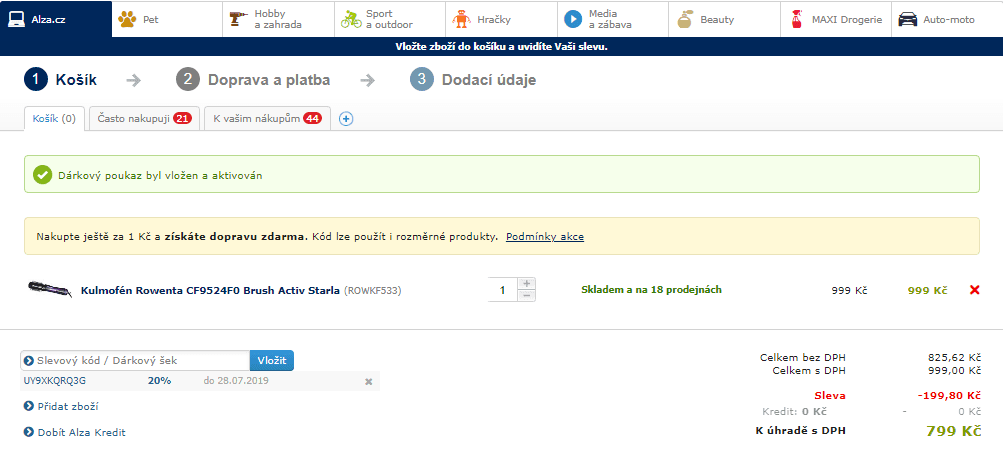Open Kulmofén Rowenta CF9524F0 product link
This screenshot has height=463, width=1003.
coord(210,290)
